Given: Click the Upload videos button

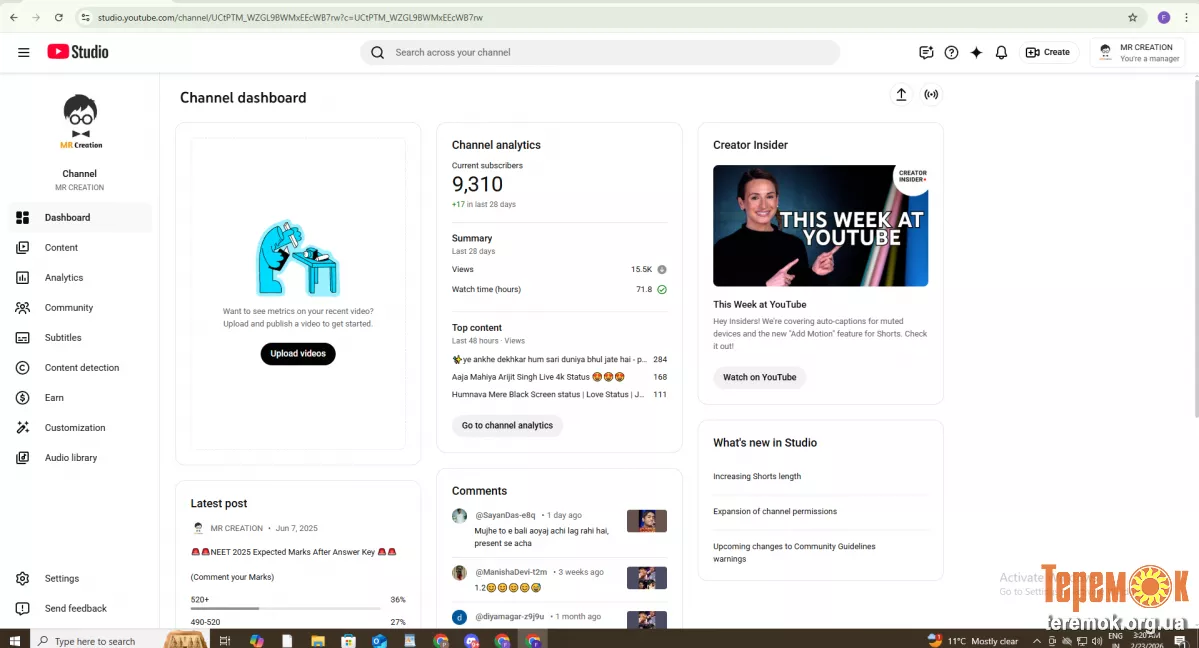Looking at the screenshot, I should 298,353.
